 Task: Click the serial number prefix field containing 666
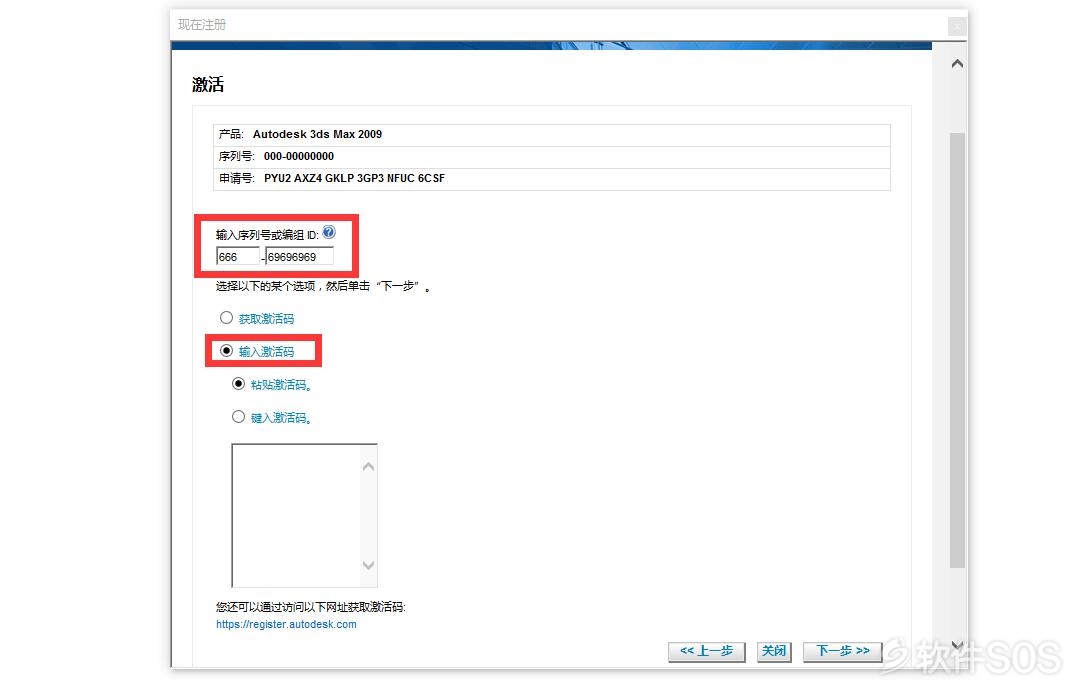coord(238,257)
